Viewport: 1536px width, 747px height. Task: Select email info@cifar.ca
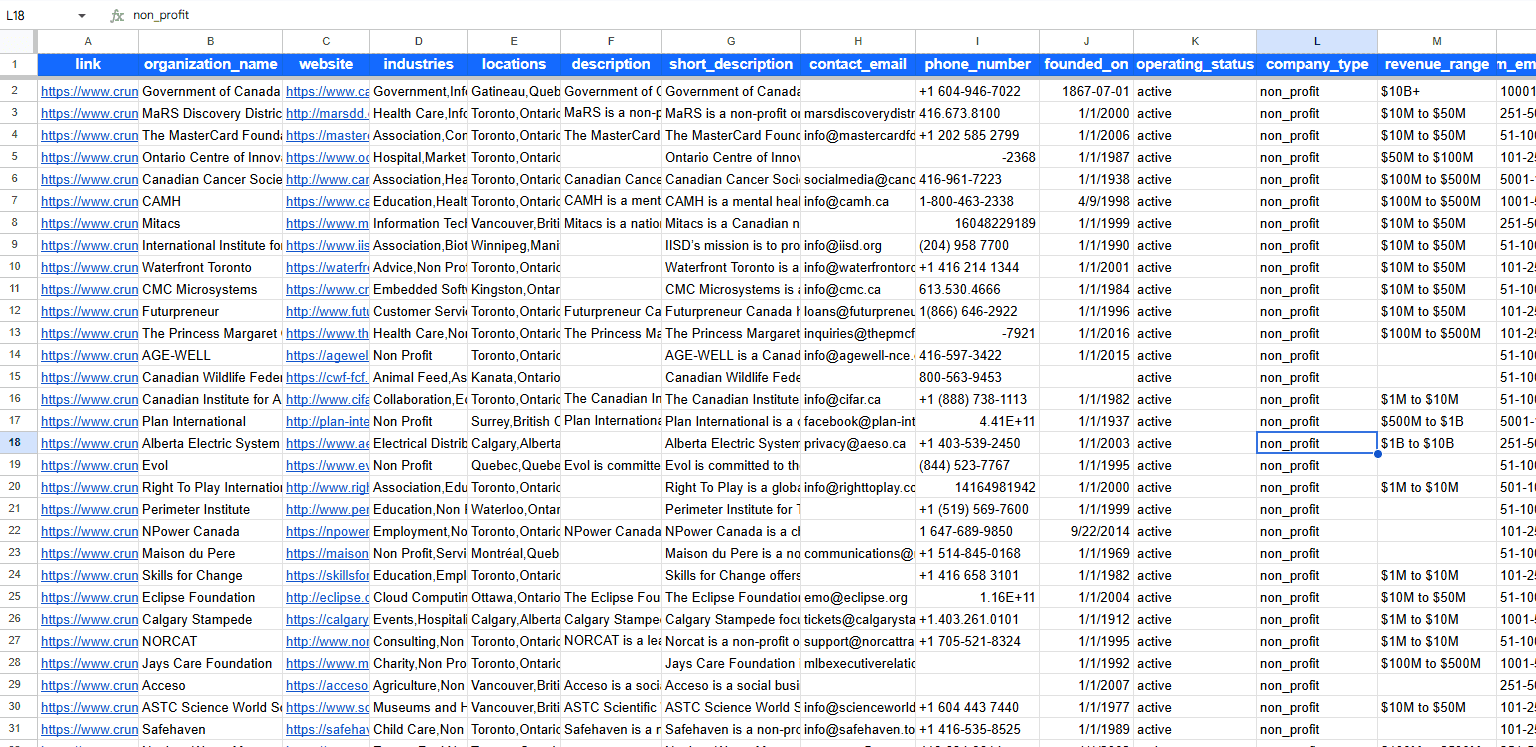(857, 399)
